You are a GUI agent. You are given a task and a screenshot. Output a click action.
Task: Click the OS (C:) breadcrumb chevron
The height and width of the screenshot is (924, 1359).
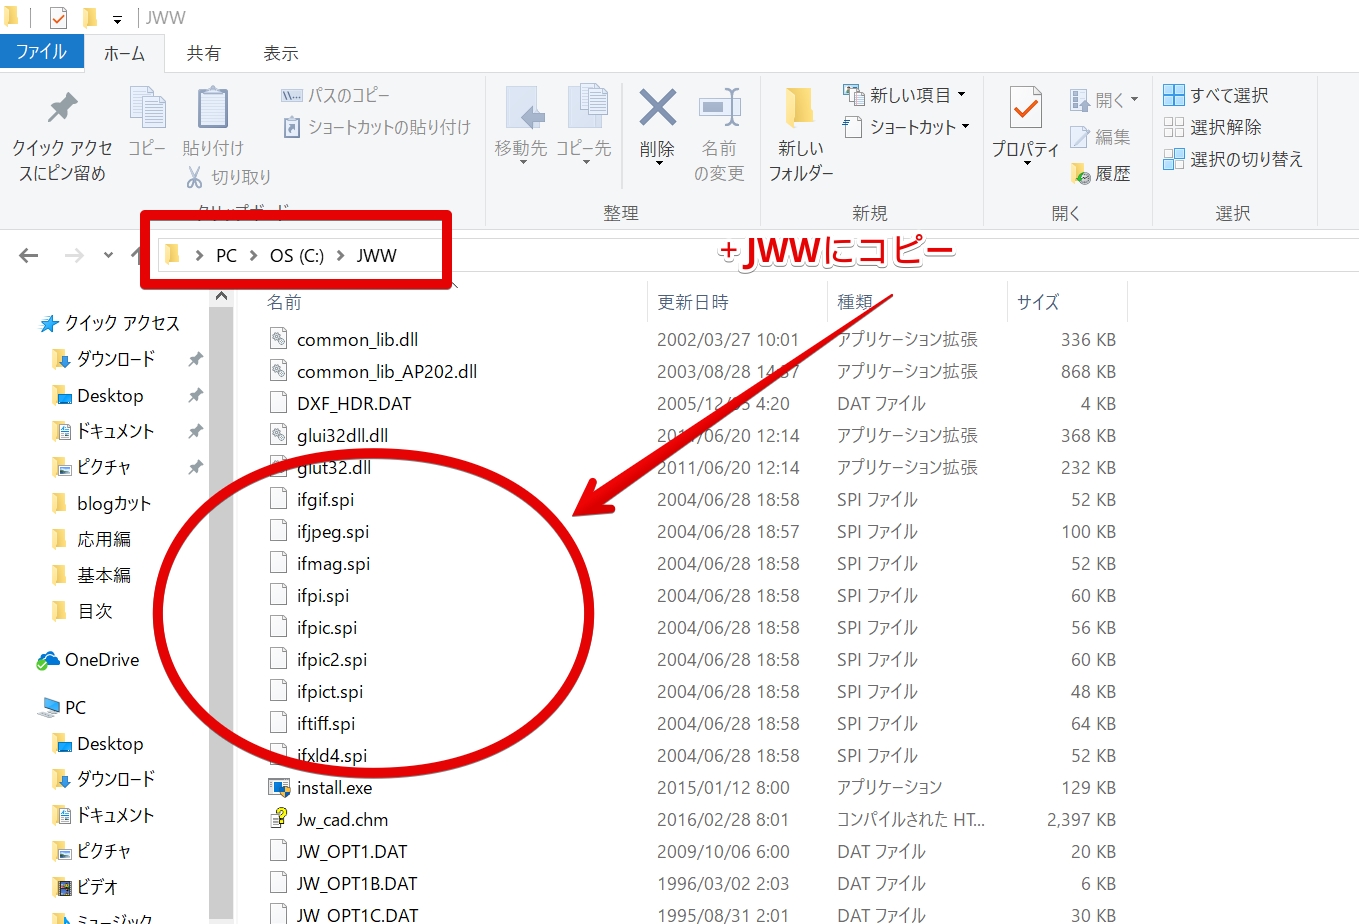click(340, 256)
